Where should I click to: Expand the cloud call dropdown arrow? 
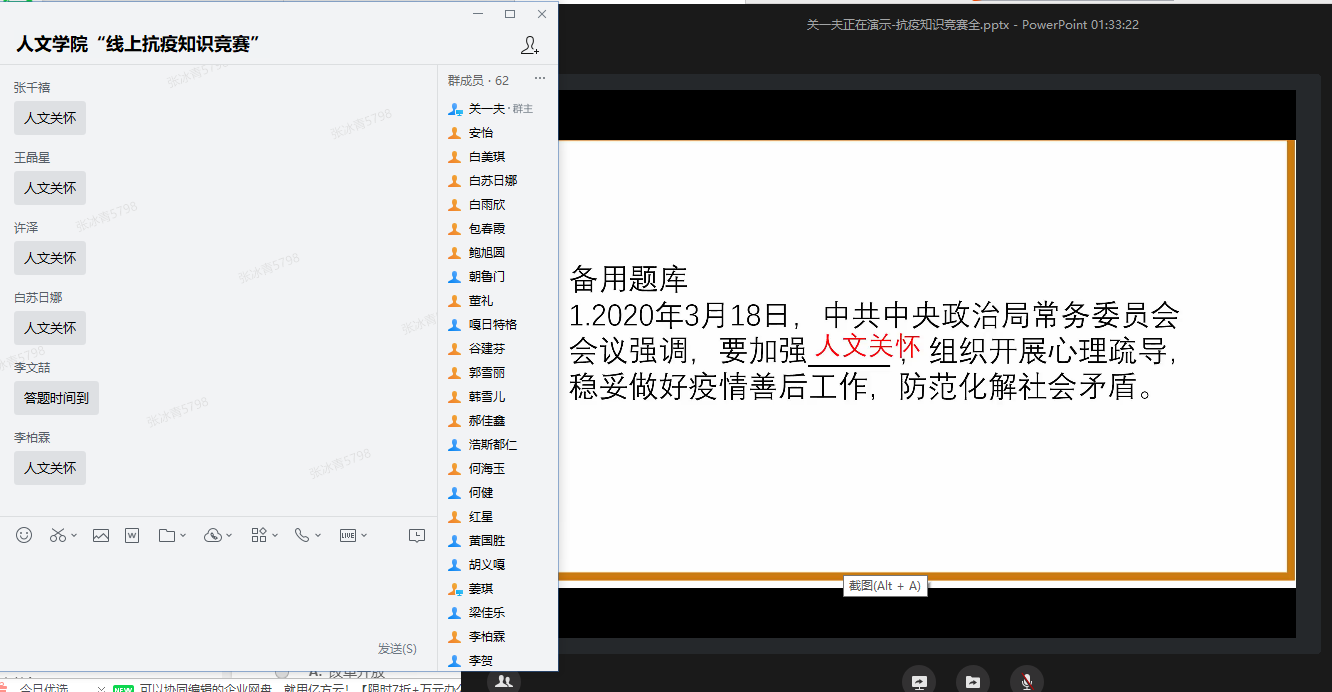pyautogui.click(x=229, y=536)
